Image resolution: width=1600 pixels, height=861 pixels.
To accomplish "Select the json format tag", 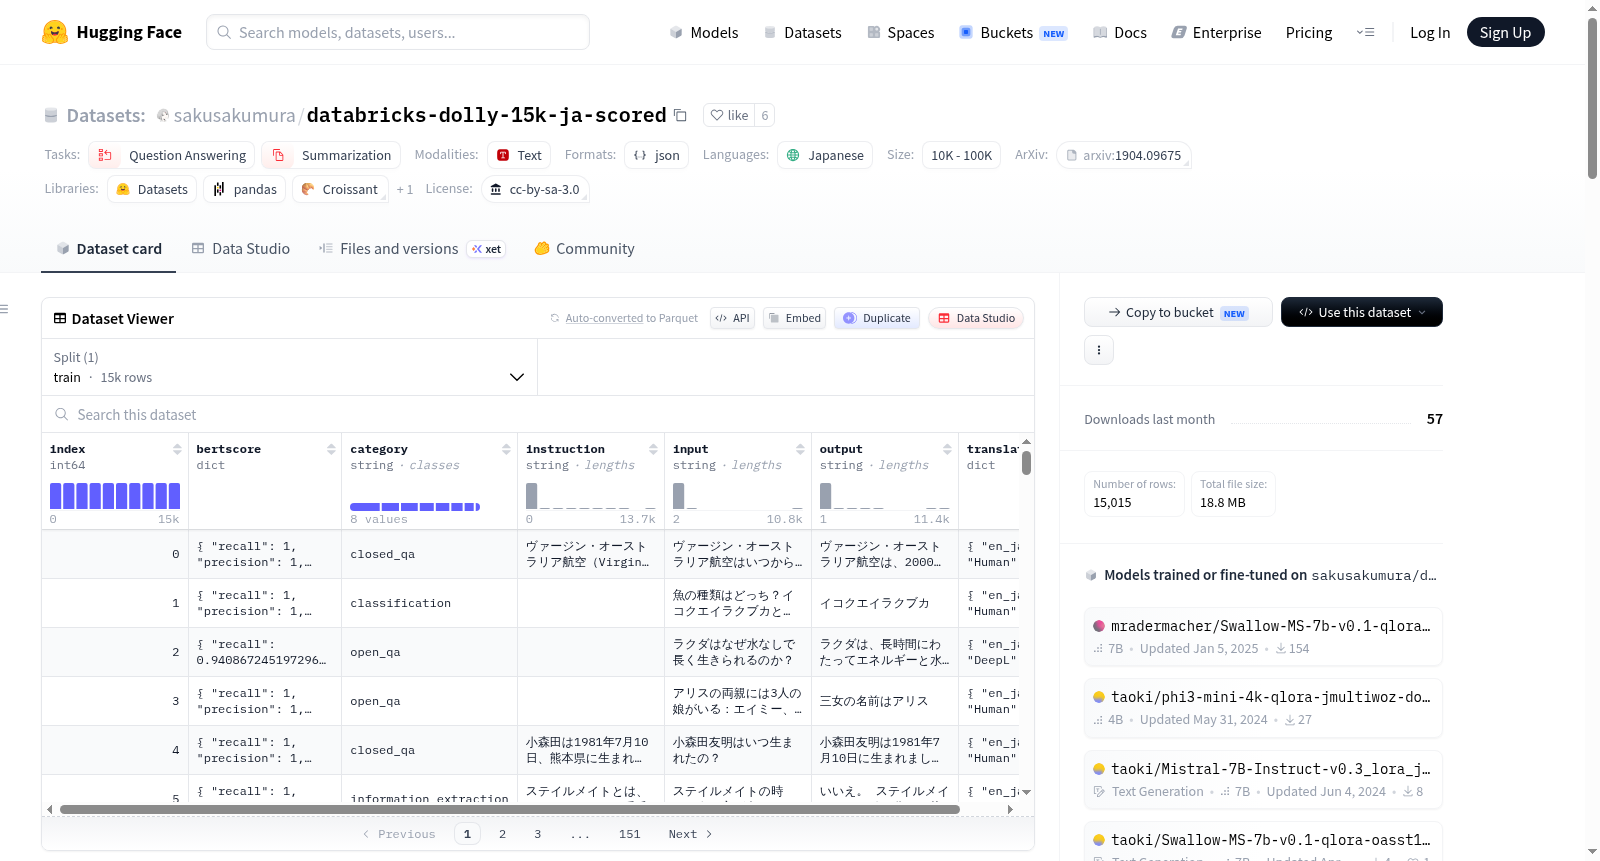I will pyautogui.click(x=657, y=155).
